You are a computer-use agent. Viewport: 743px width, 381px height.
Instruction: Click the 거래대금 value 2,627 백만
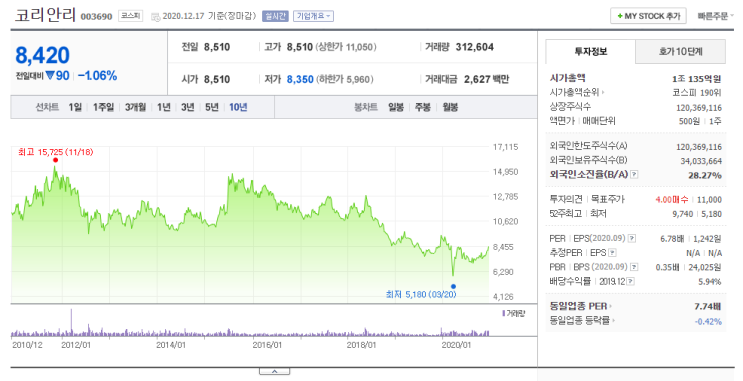point(486,79)
